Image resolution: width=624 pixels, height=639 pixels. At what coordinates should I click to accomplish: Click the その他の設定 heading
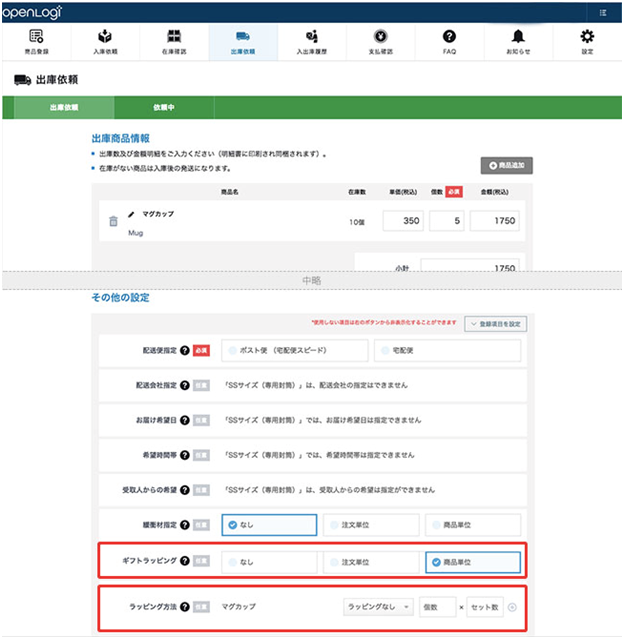[120, 297]
